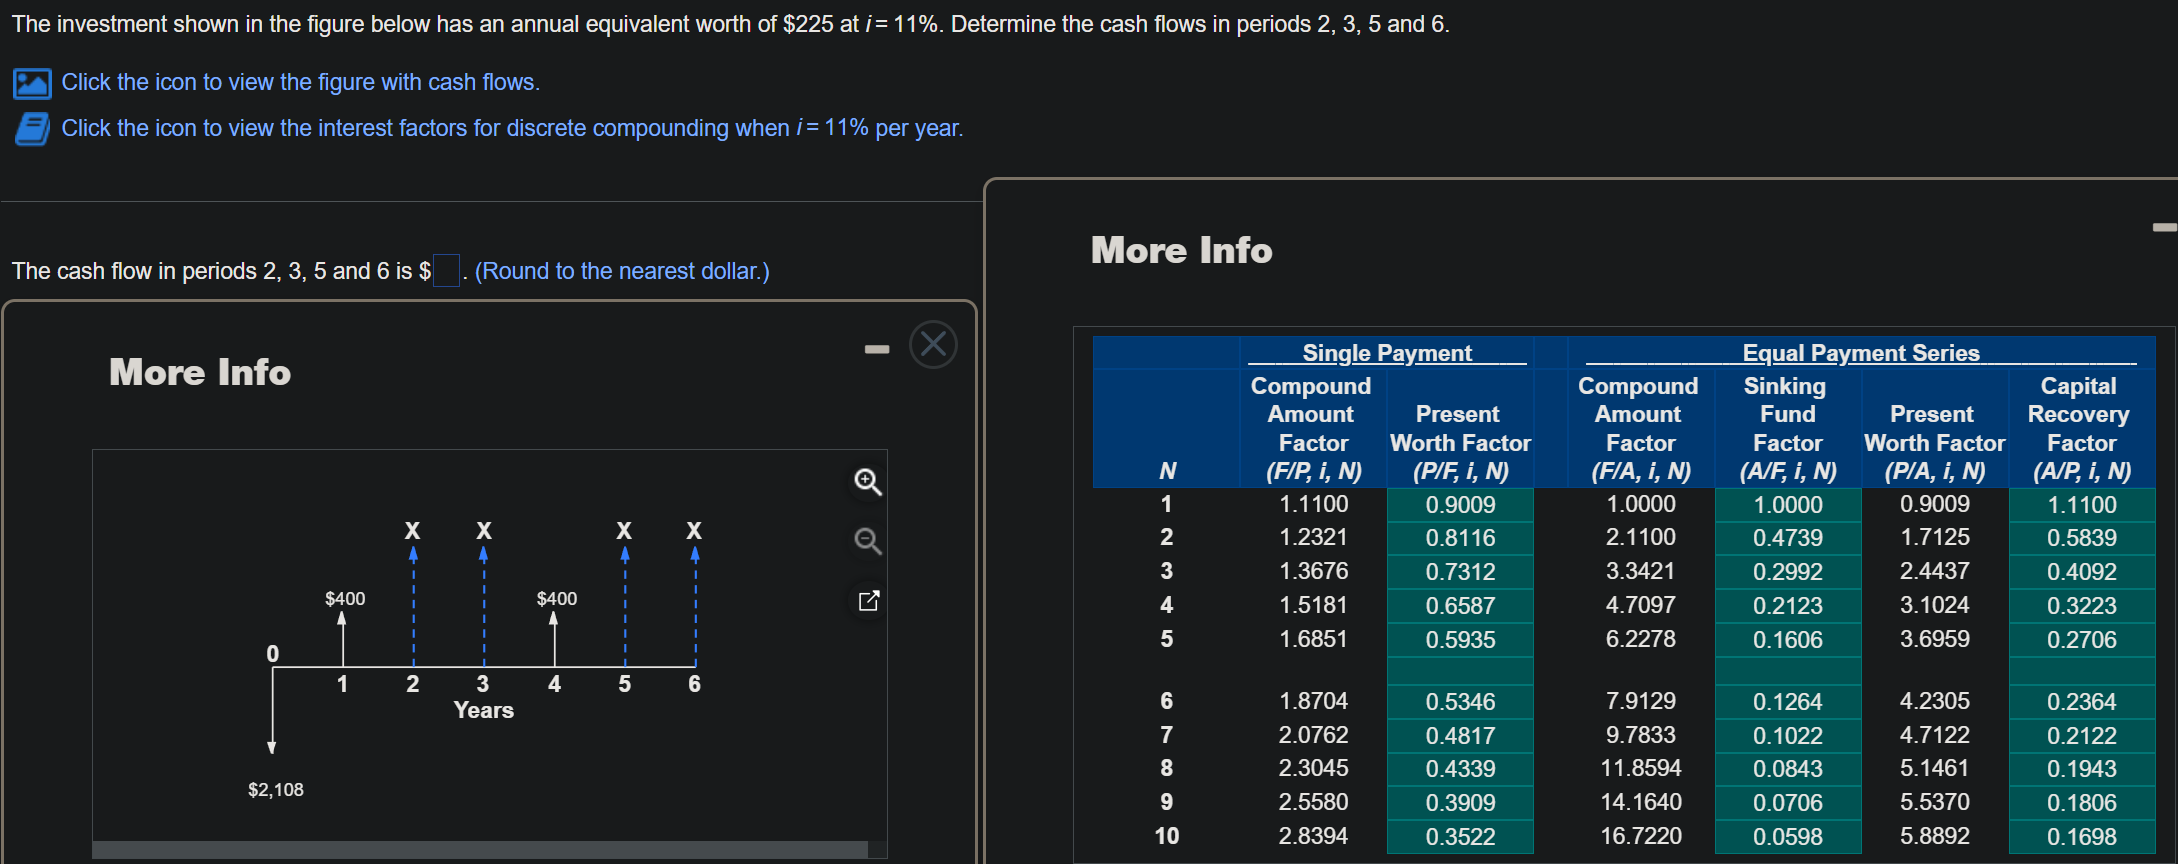Click the horizontal scrollbar under the figure
Image resolution: width=2178 pixels, height=864 pixels.
(480, 849)
